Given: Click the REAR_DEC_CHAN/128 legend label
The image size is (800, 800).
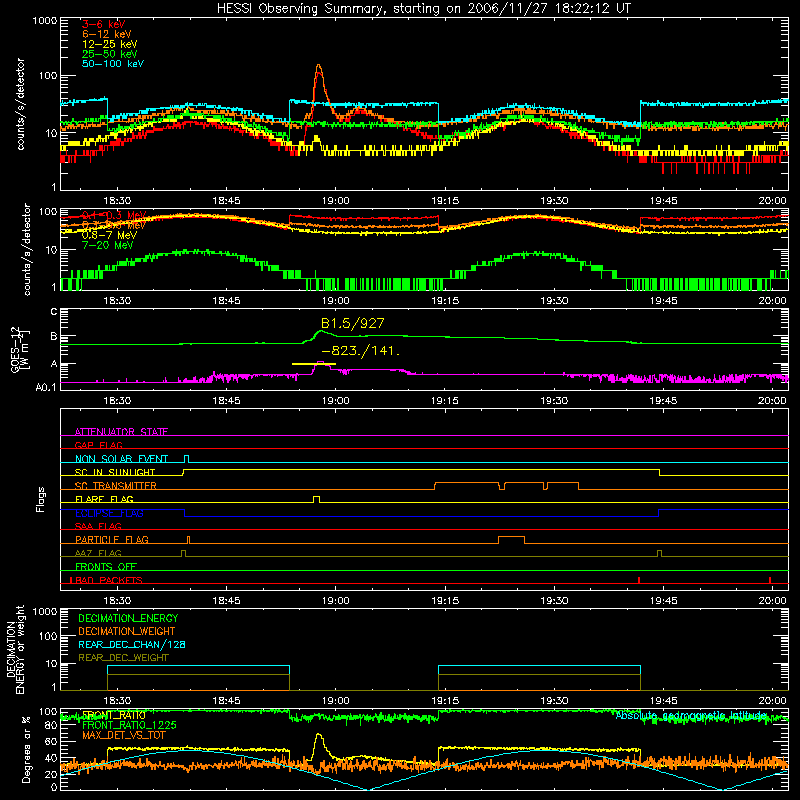Looking at the screenshot, I should tap(132, 644).
